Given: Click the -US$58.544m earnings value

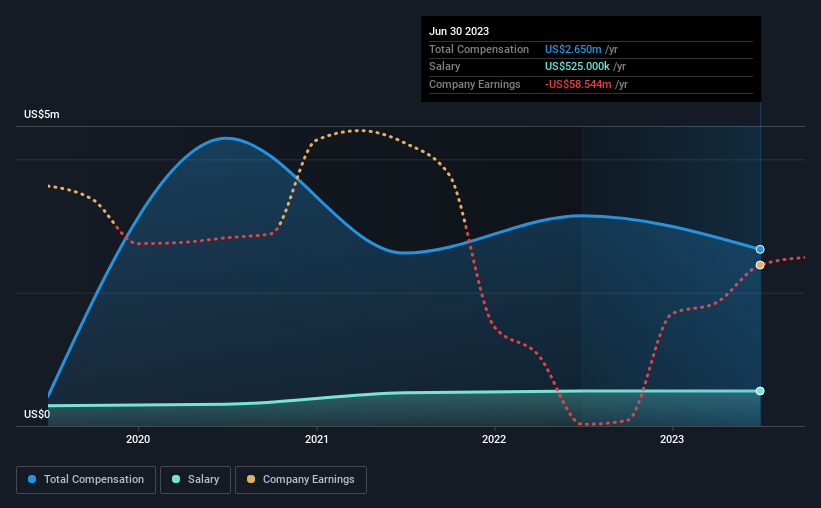Looking at the screenshot, I should tap(578, 84).
